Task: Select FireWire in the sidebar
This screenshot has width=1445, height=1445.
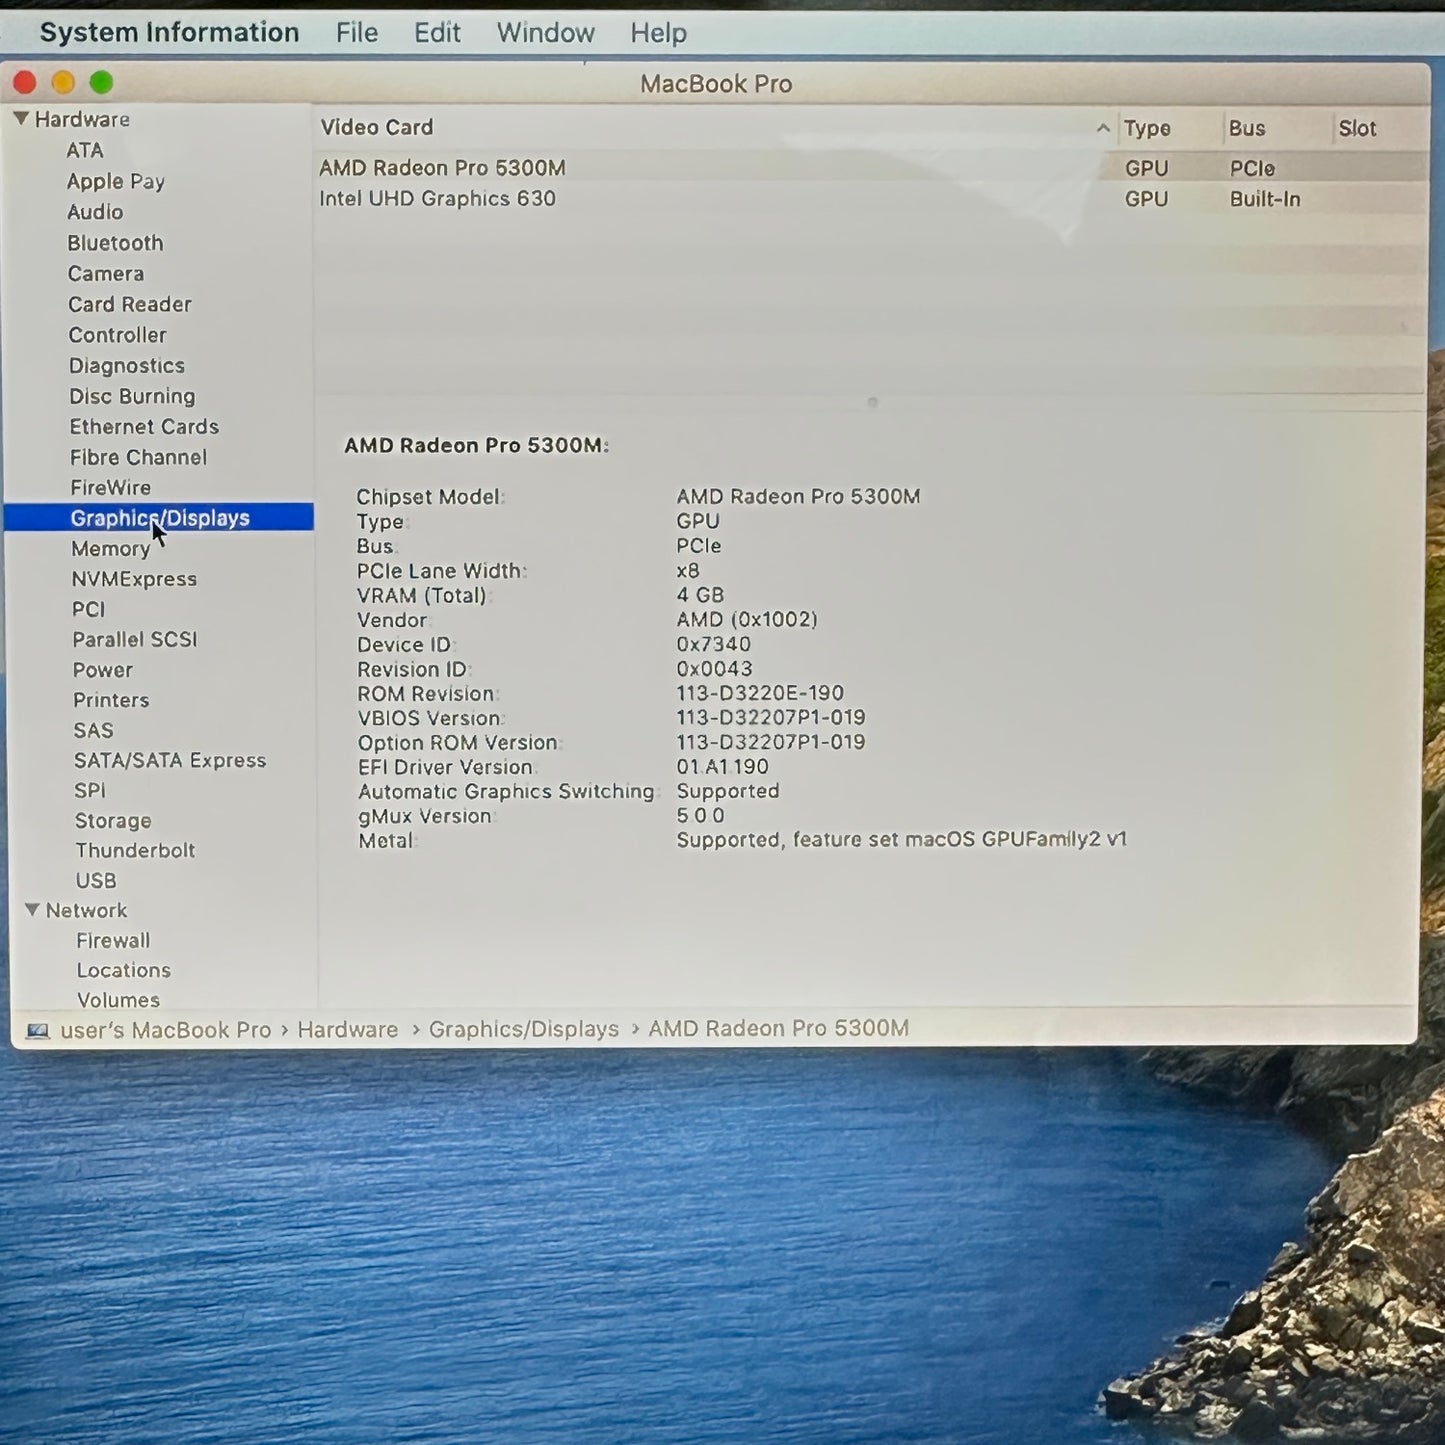Action: [111, 487]
